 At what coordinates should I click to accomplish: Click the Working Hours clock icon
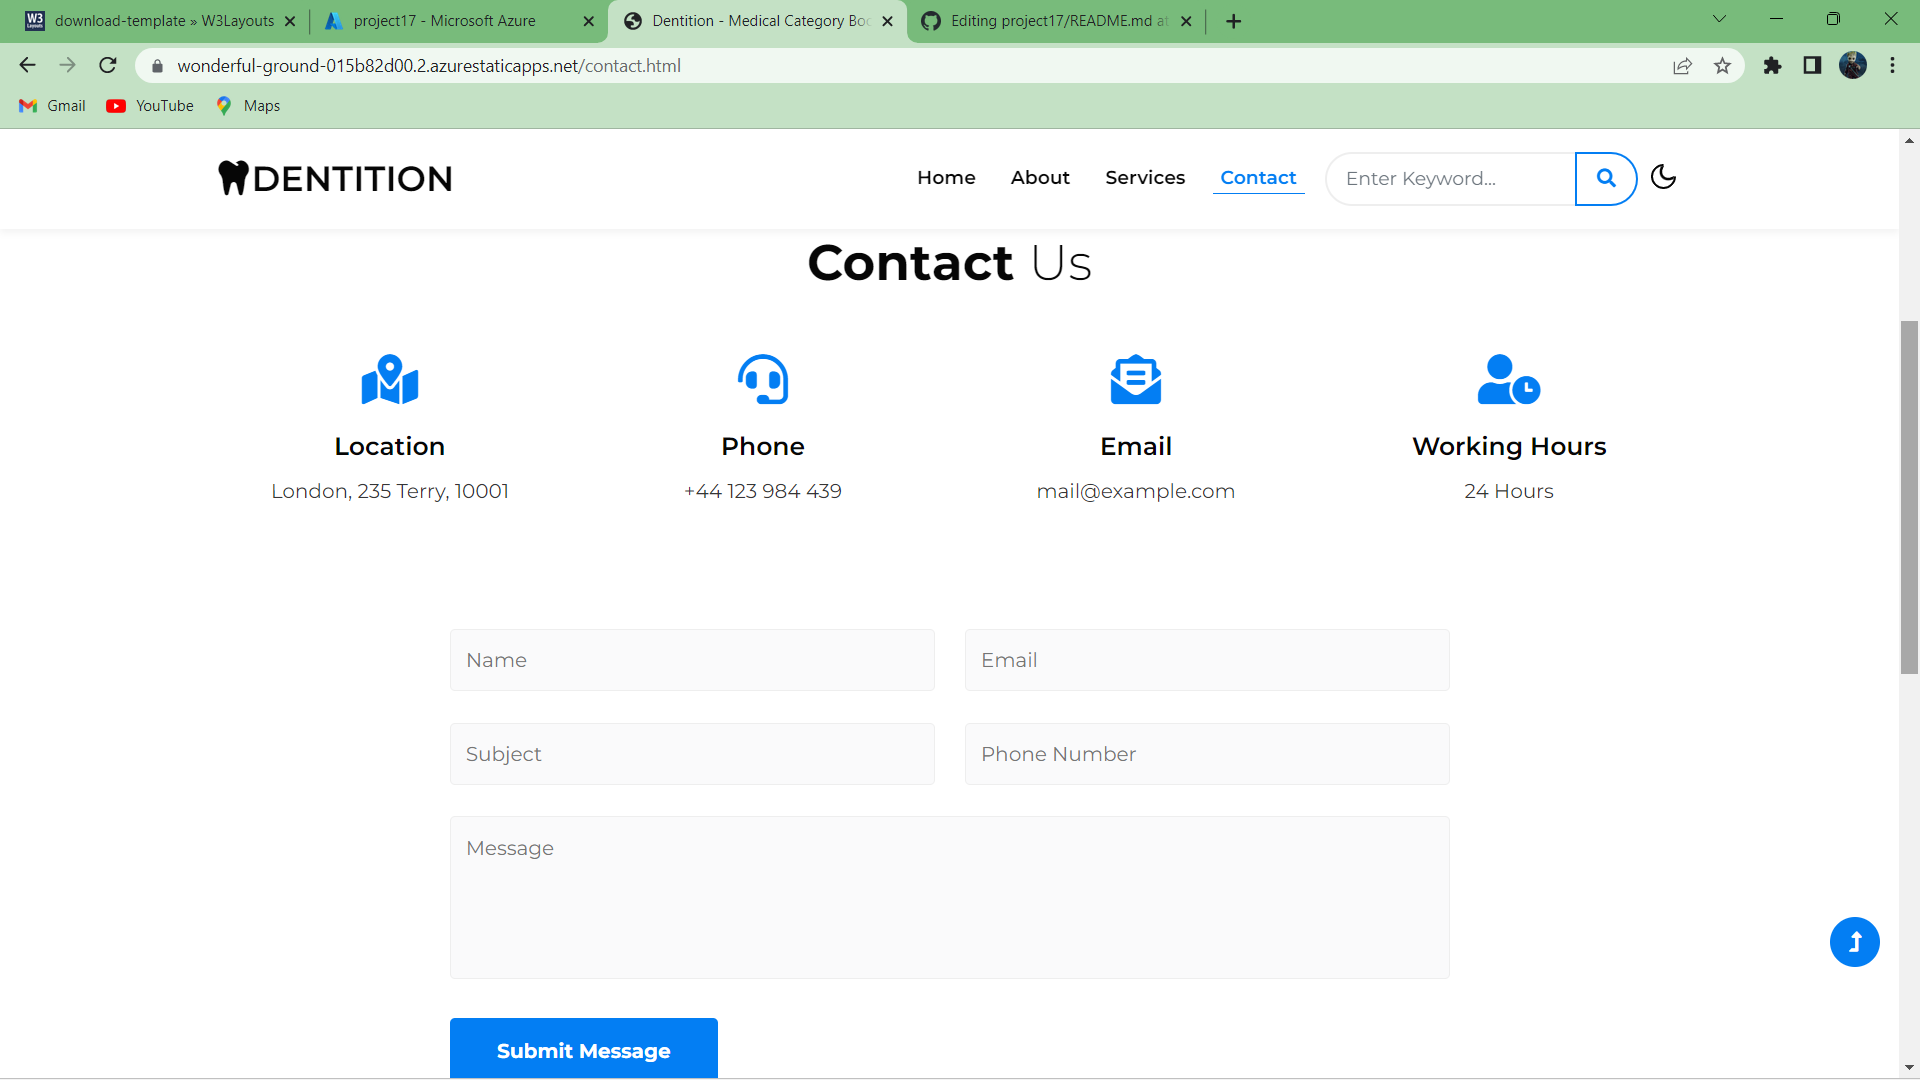1508,379
